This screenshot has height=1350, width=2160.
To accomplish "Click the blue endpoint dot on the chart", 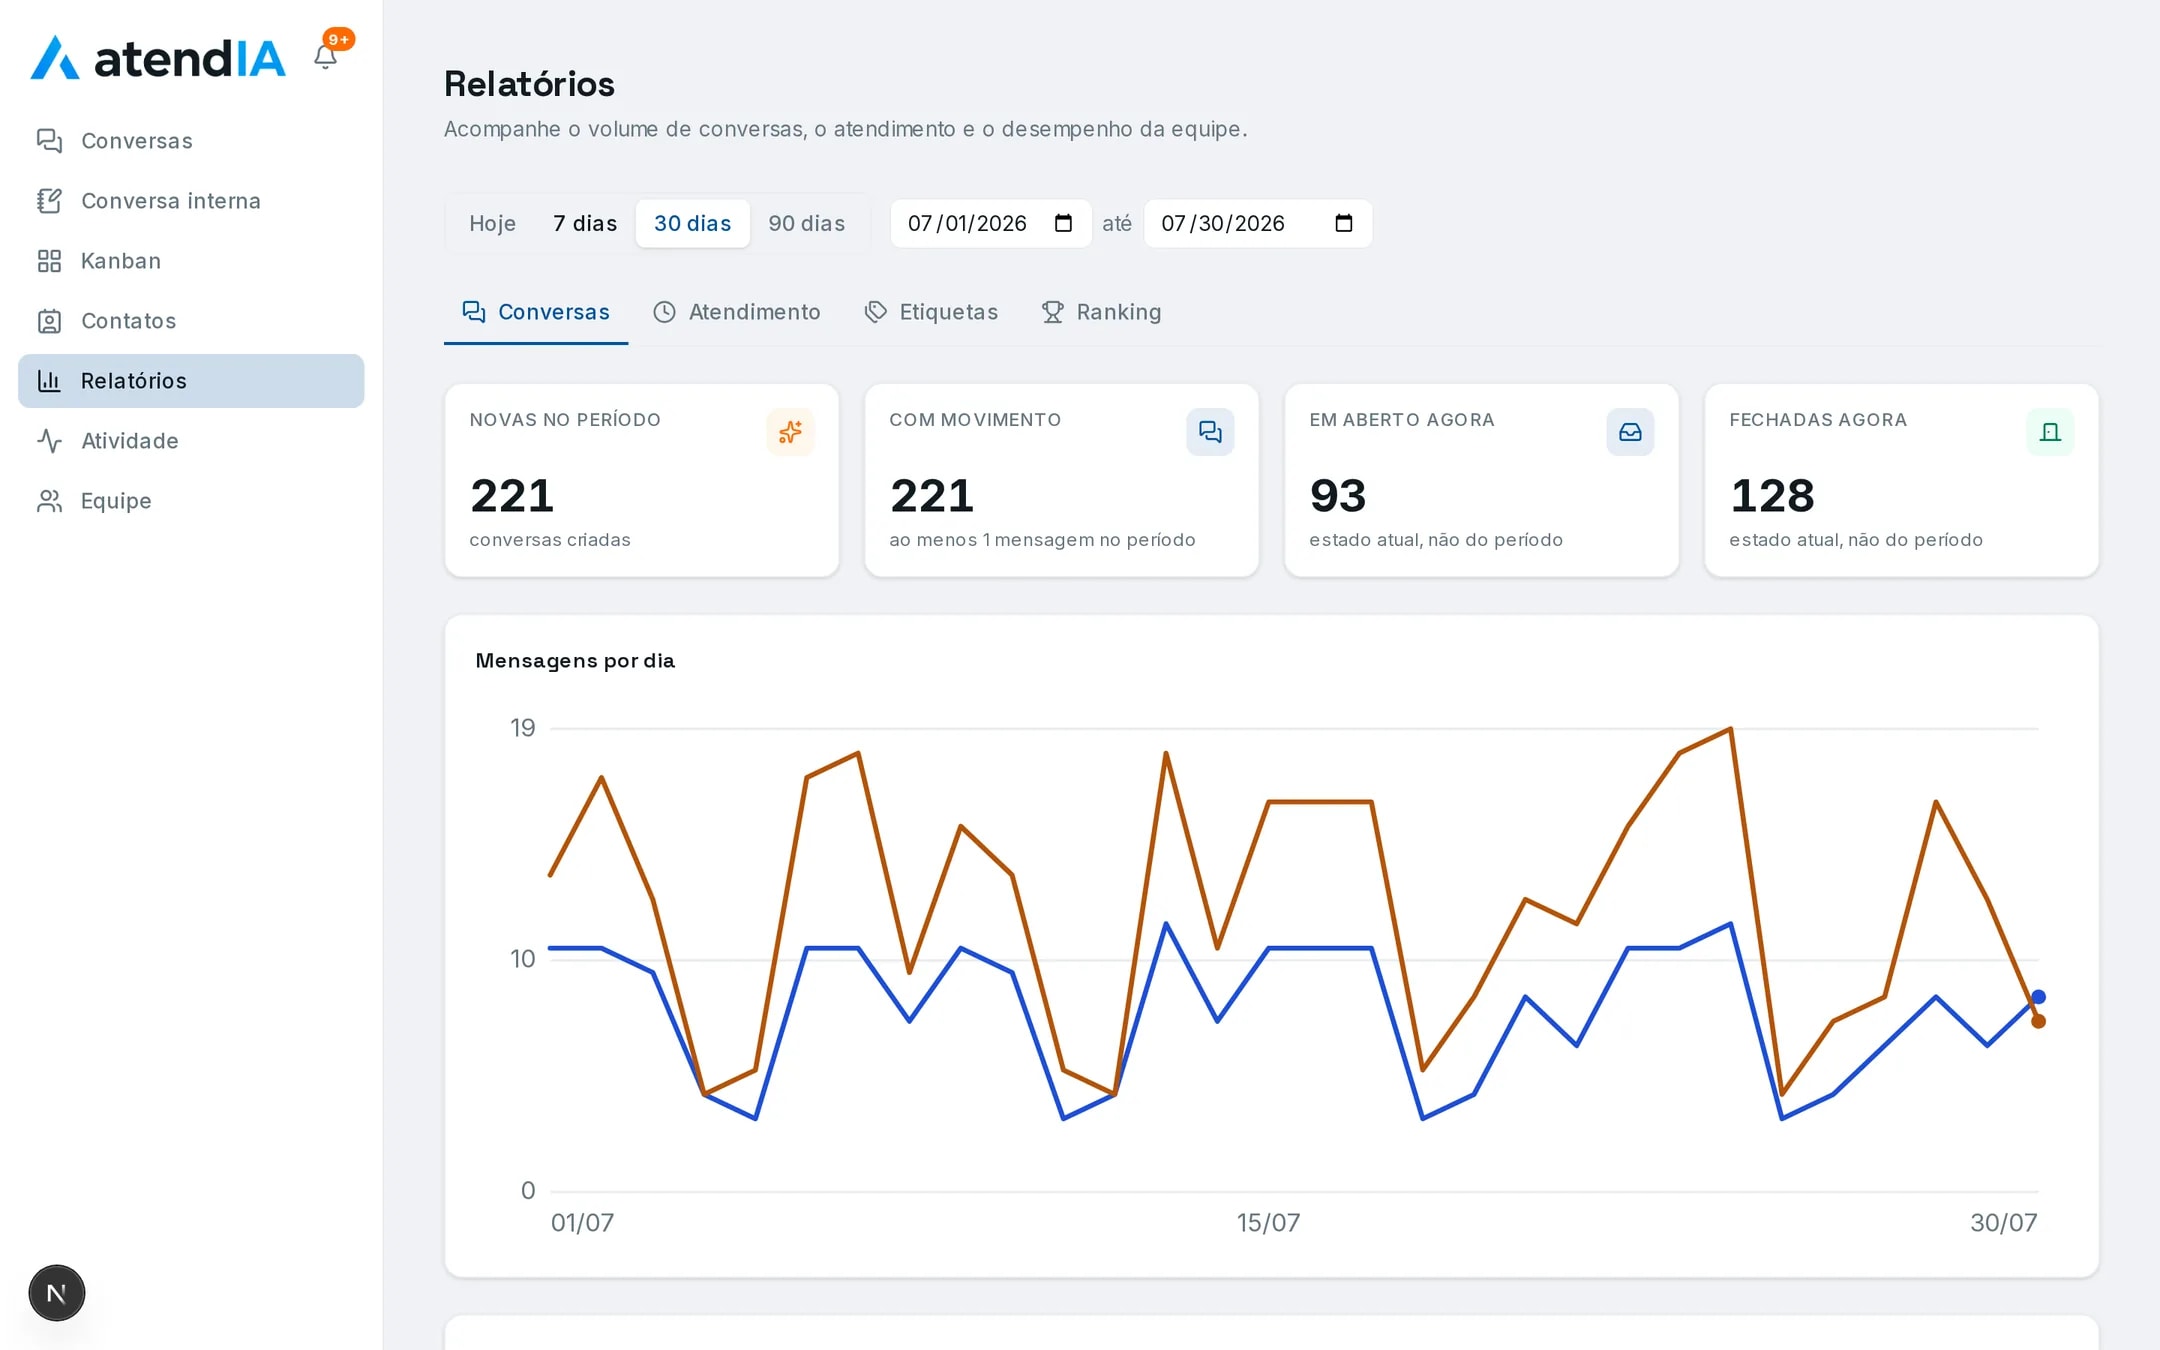I will [2038, 997].
